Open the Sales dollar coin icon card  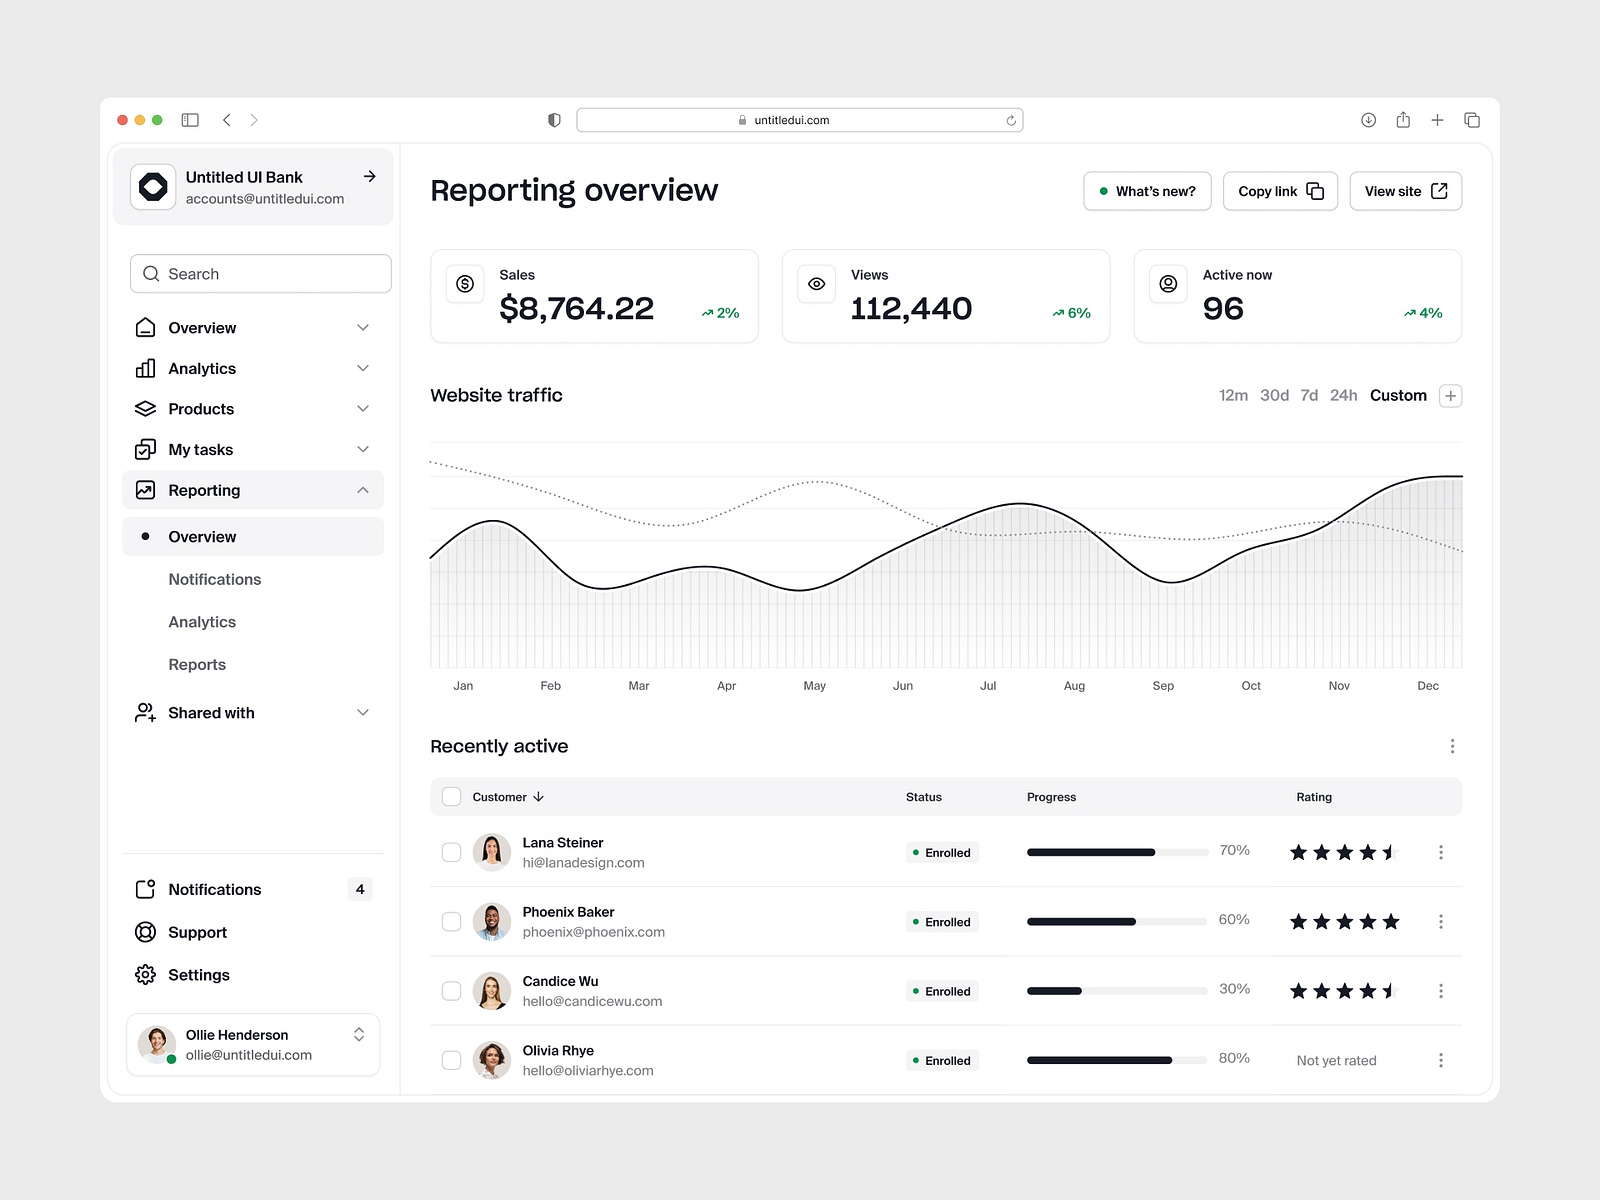click(x=464, y=284)
